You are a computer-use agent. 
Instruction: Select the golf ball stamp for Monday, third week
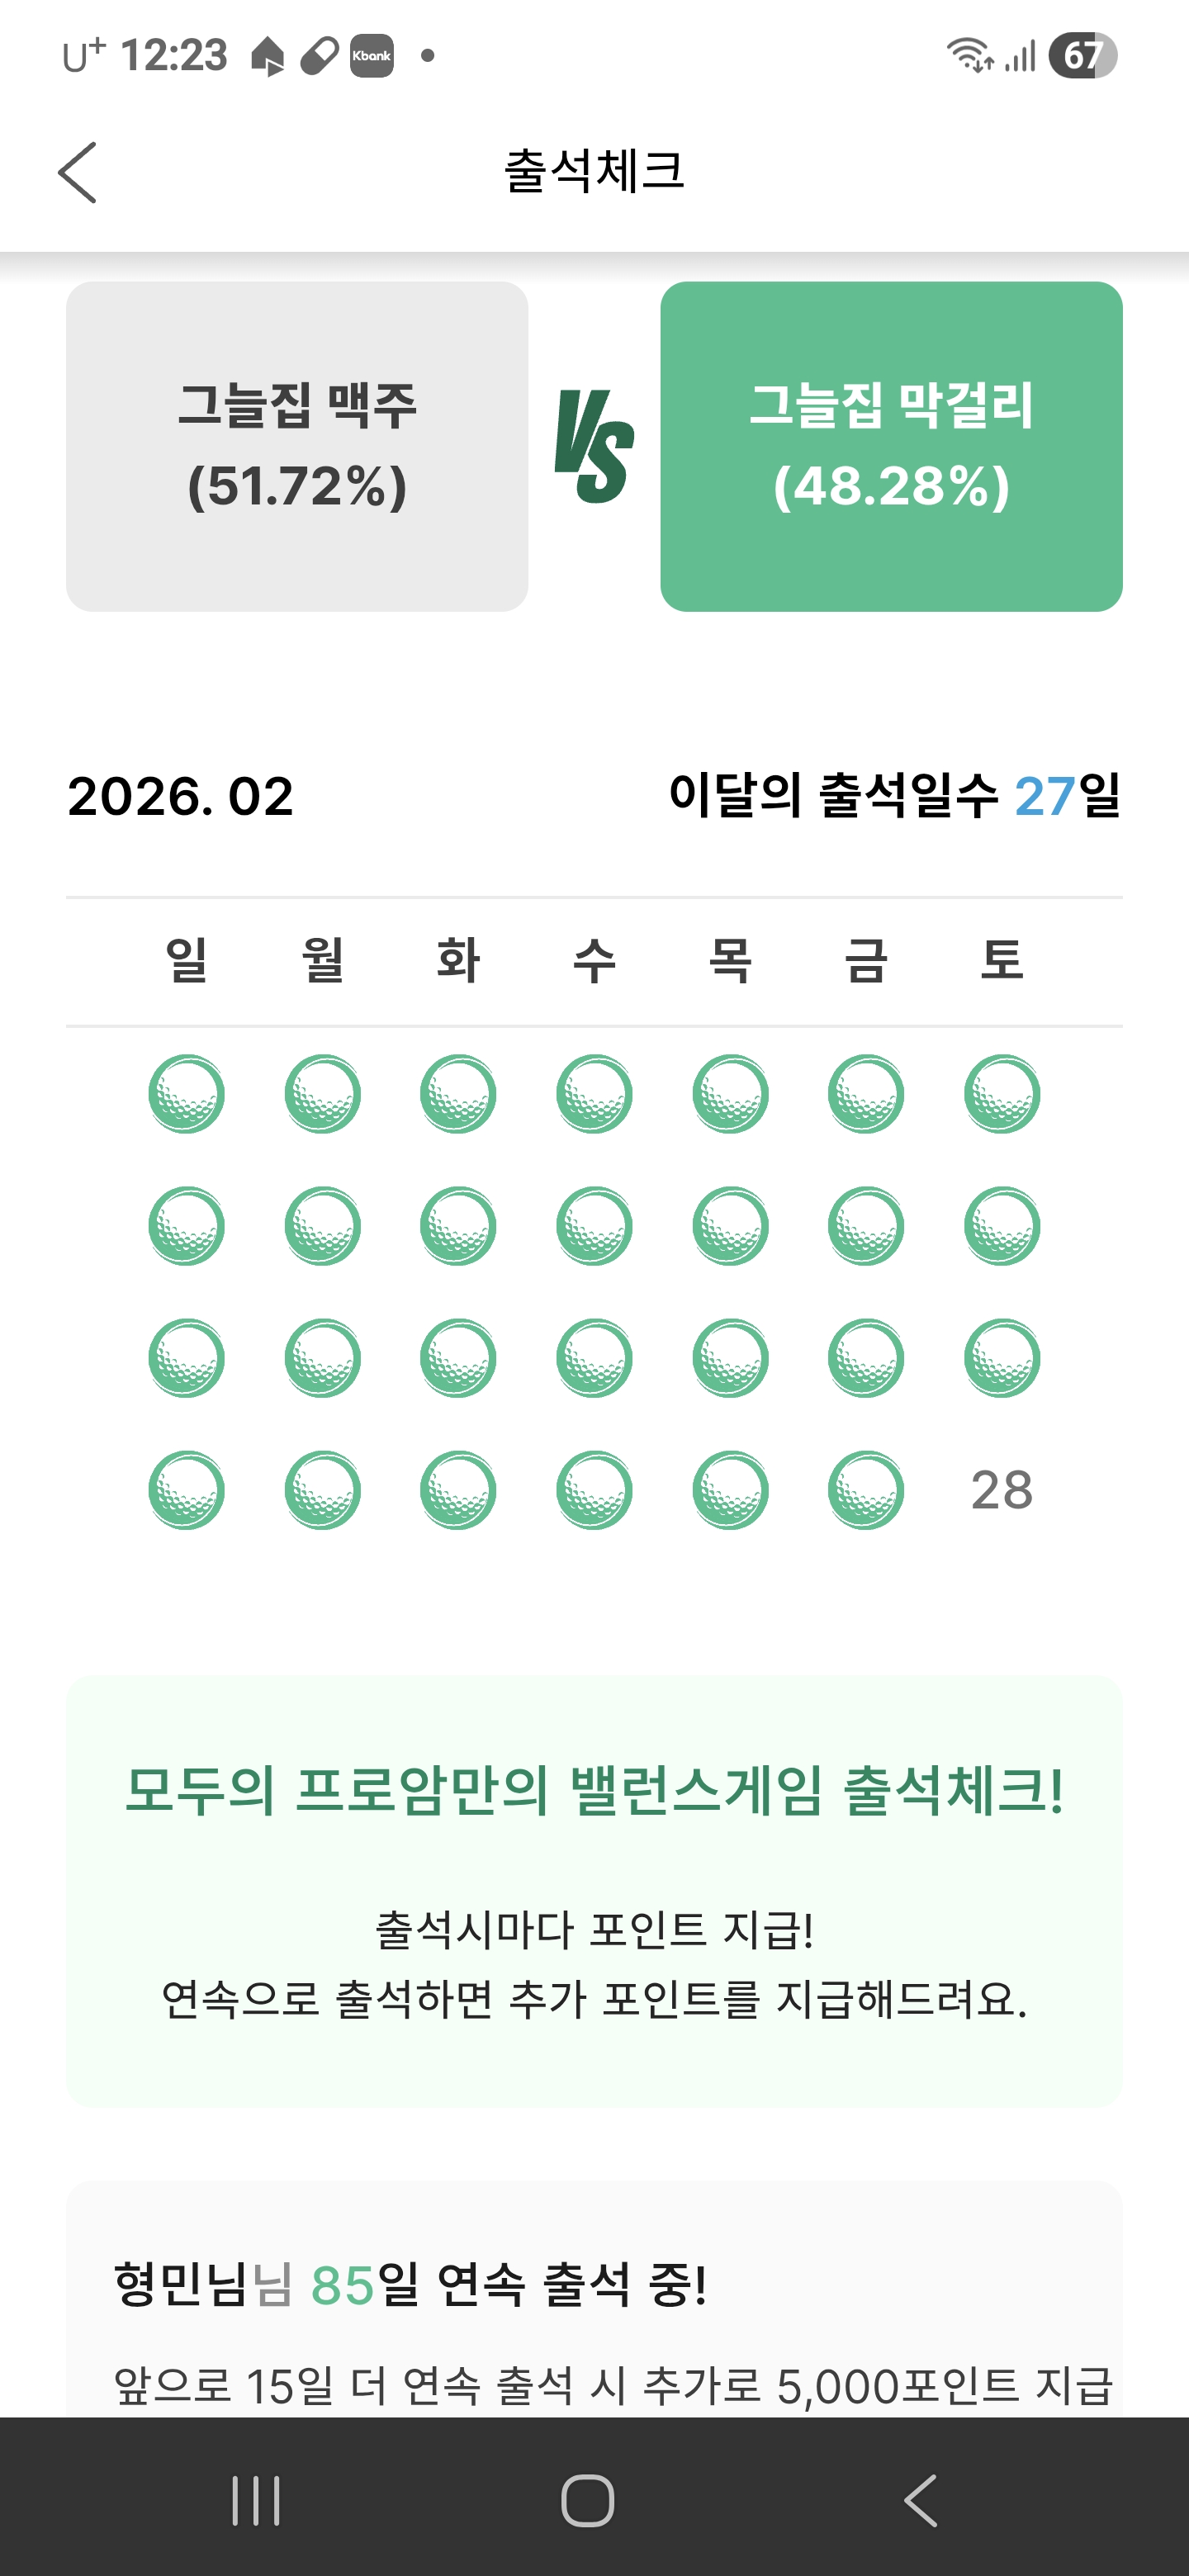point(322,1358)
